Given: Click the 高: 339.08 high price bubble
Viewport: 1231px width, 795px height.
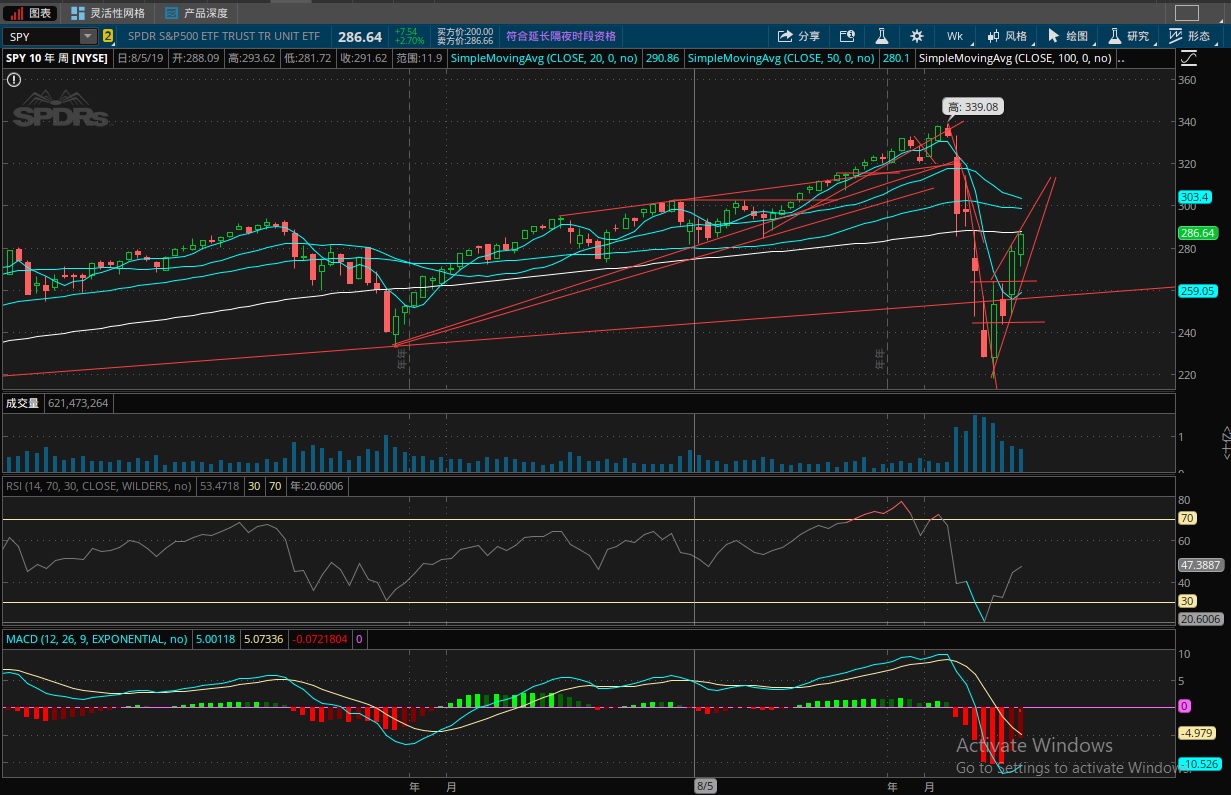Looking at the screenshot, I should [x=973, y=106].
